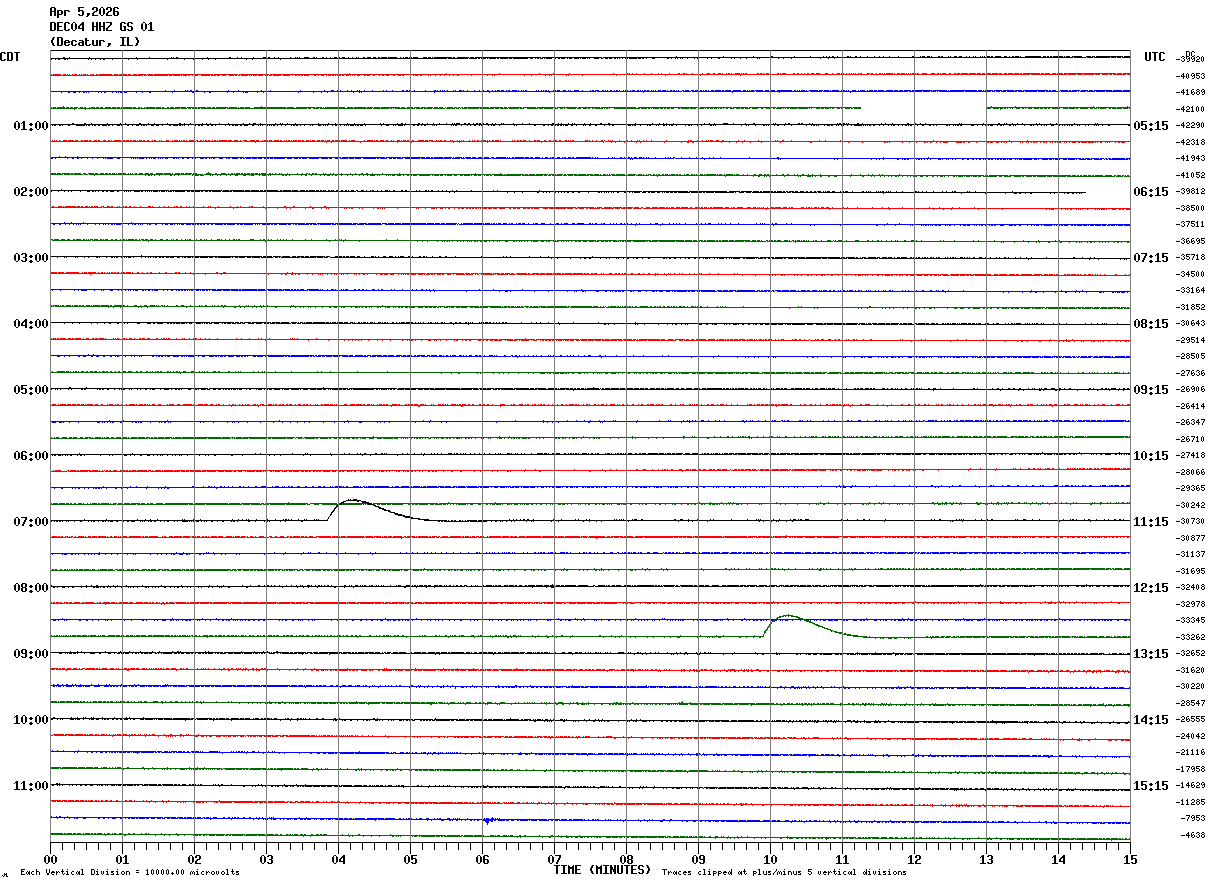
Task: Select the DC offset value -30242
Action: point(1191,505)
